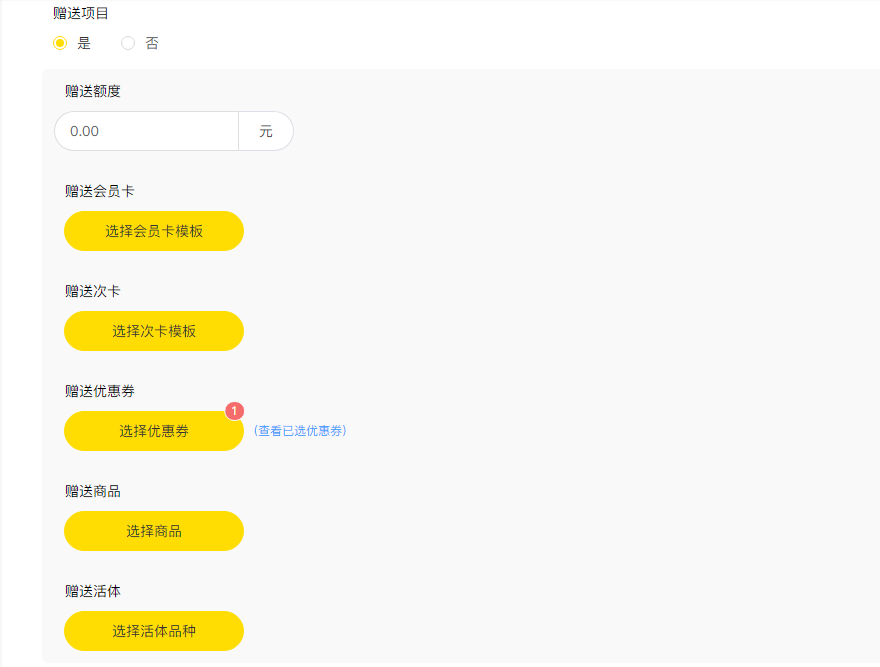The image size is (880, 667).
Task: Click the 赠送次卡 label
Action: point(93,291)
